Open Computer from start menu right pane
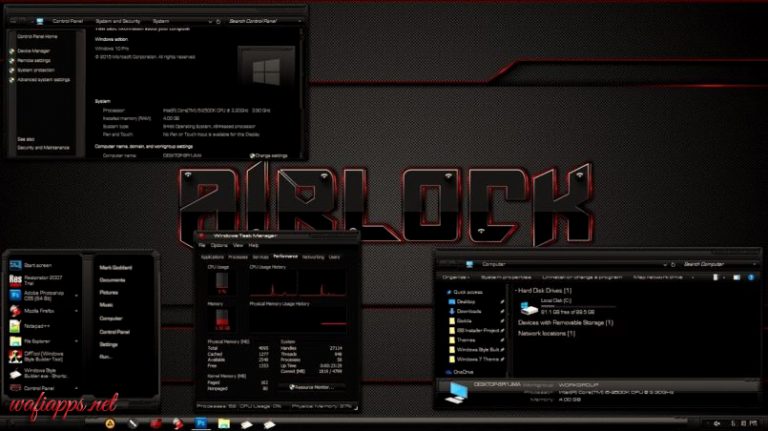Viewport: 768px width, 431px height. tap(111, 318)
